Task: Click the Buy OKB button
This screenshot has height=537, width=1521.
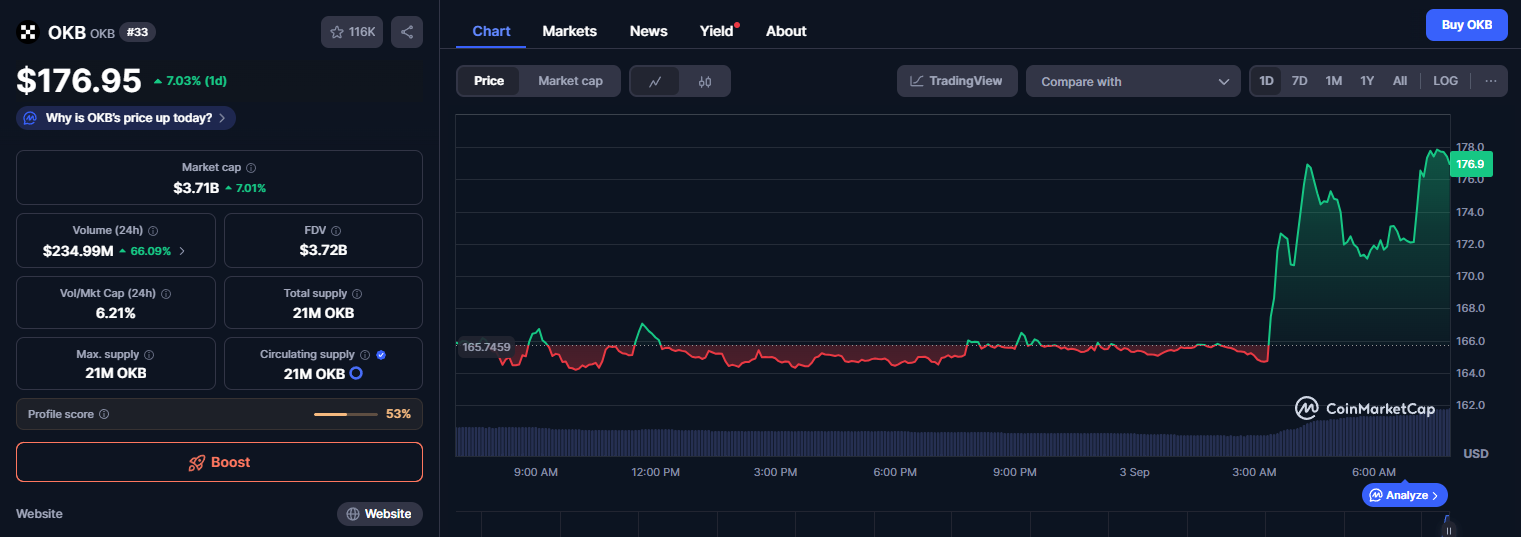Action: click(1466, 25)
